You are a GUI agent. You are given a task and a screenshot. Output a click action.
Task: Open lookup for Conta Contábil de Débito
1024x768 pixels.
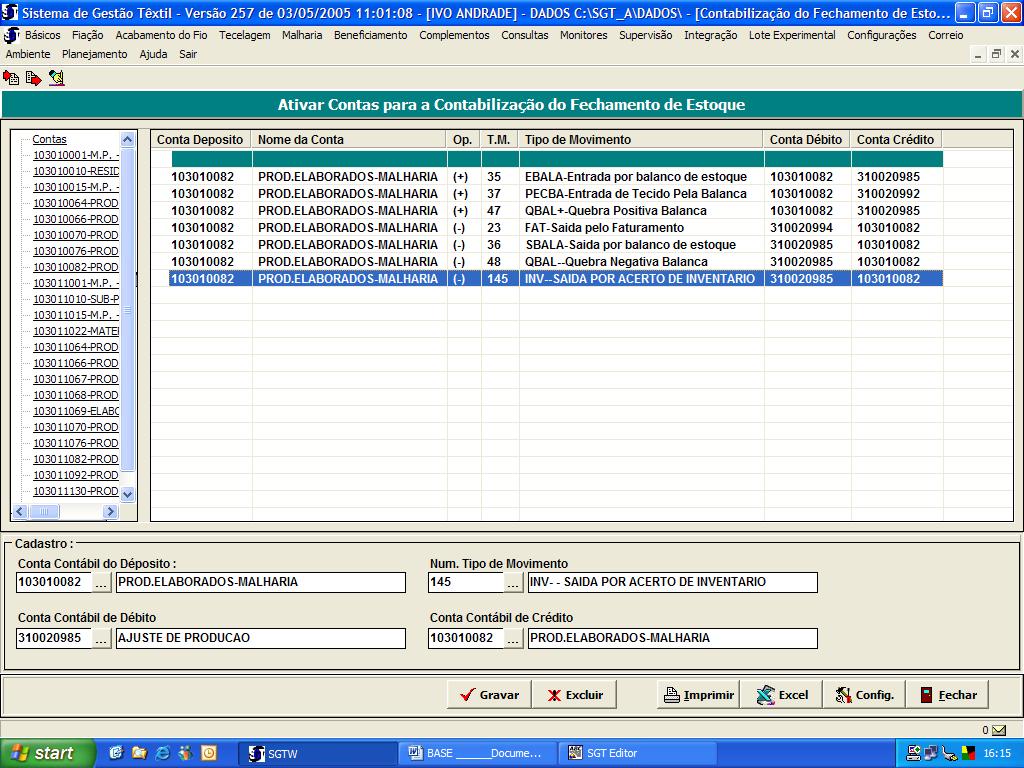102,638
